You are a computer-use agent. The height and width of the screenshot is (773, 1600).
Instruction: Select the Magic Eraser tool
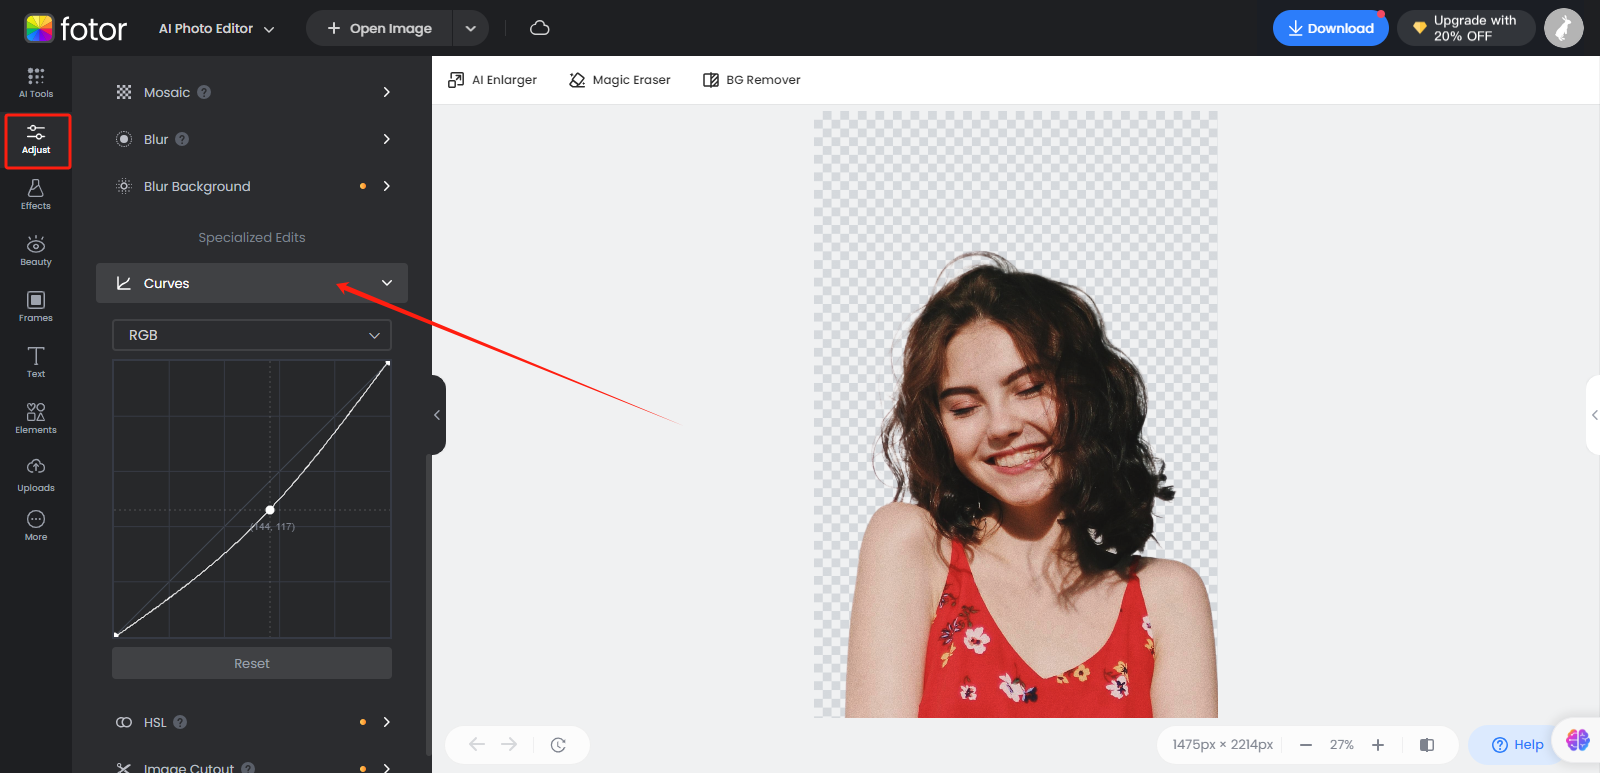620,80
